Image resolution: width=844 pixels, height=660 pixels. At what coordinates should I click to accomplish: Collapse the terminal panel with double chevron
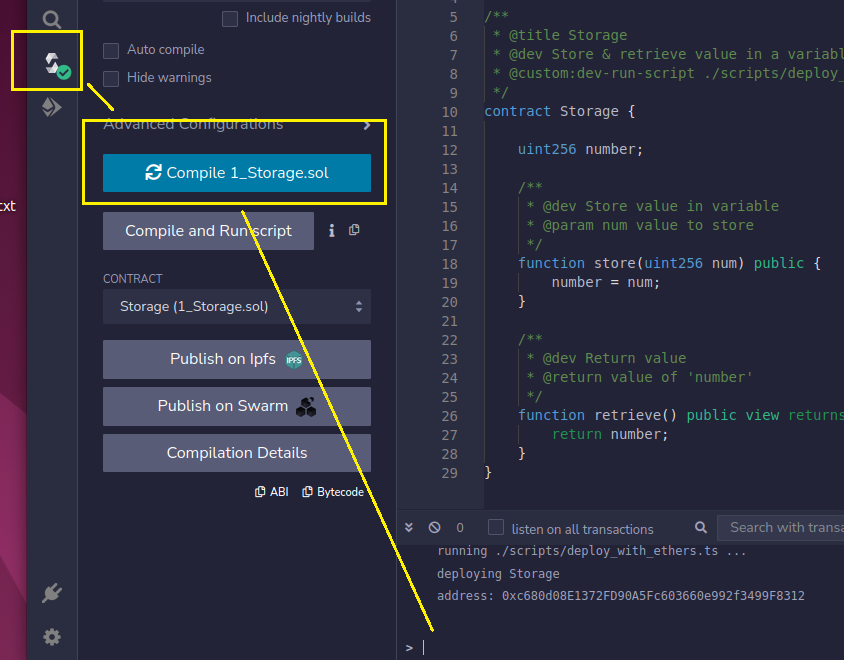[409, 527]
